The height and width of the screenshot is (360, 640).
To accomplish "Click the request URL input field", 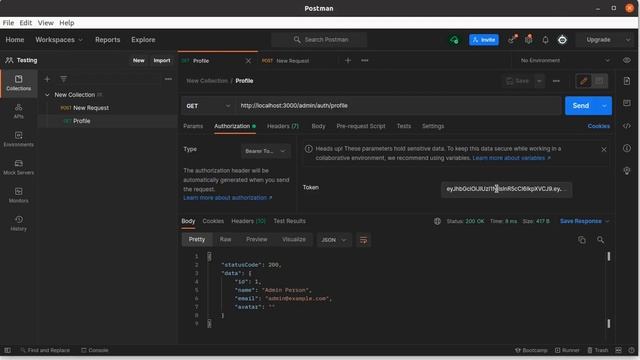I will point(398,106).
